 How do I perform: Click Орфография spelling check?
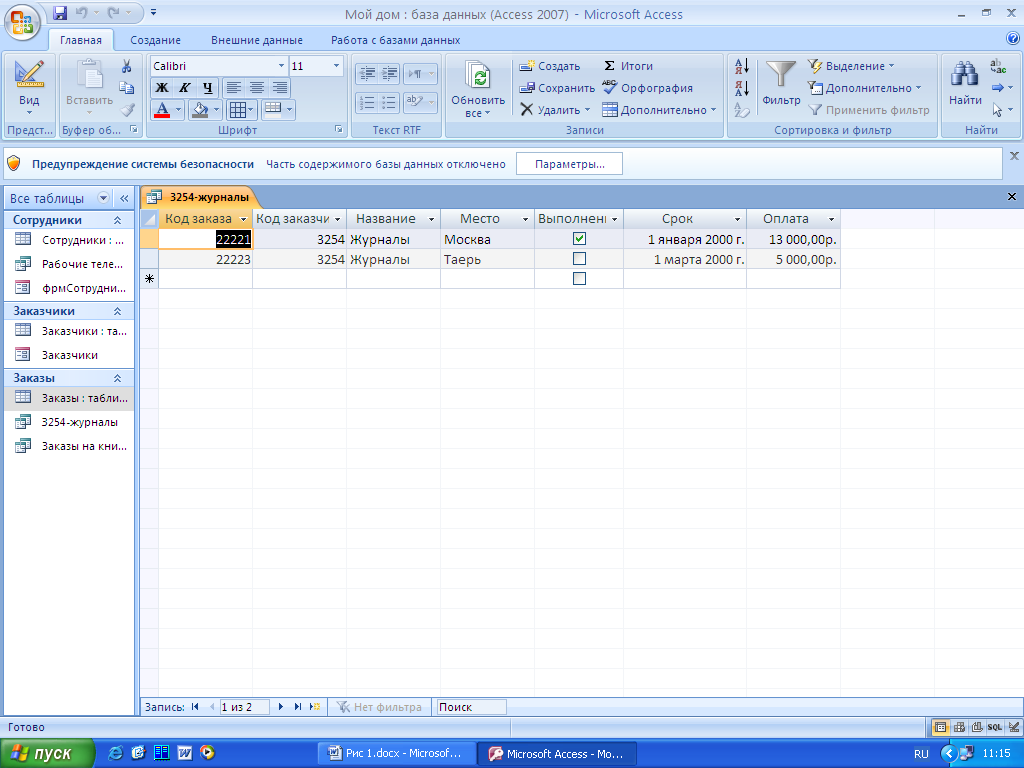(x=647, y=88)
